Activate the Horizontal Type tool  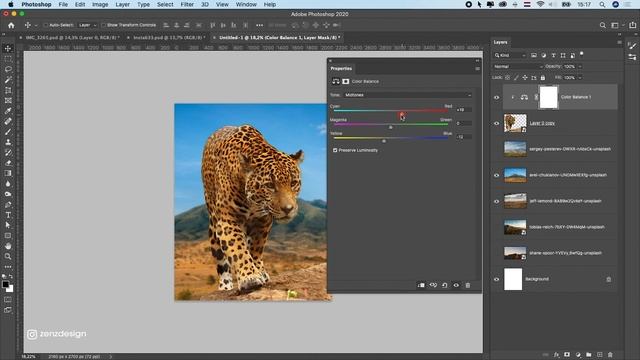click(8, 215)
